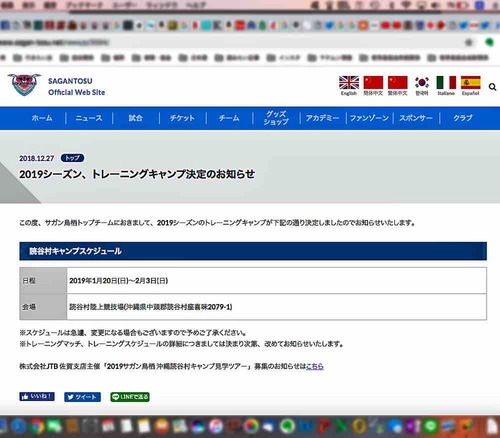Screen dimensions: 500x438
Task: Open the ブックマーク menu in the menu bar
Action: (x=85, y=5)
